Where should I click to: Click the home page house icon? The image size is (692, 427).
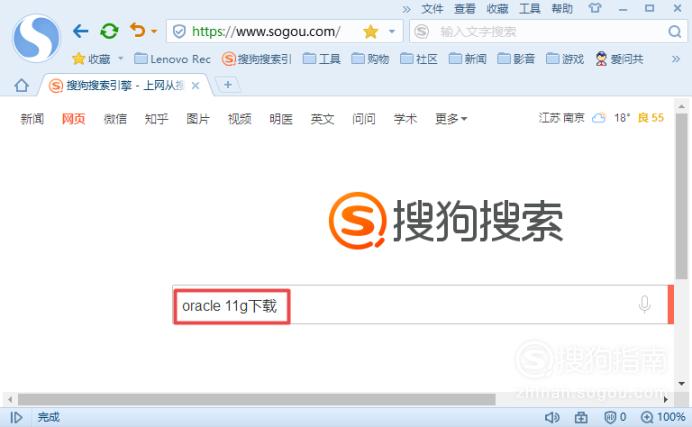coord(21,85)
